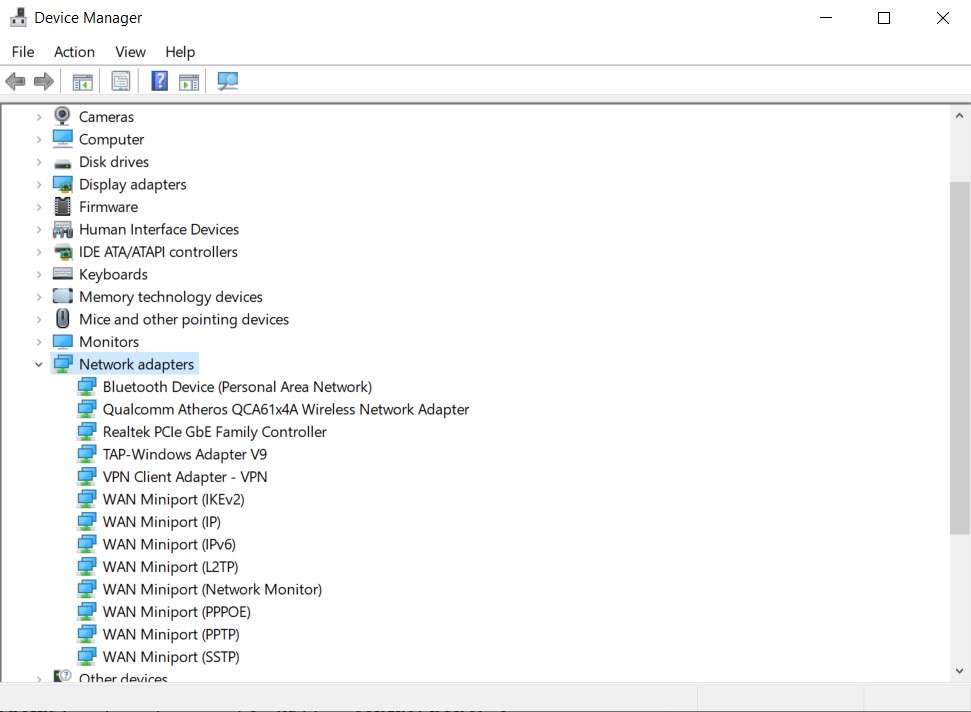Expand the Human Interface Devices category

[x=38, y=230]
